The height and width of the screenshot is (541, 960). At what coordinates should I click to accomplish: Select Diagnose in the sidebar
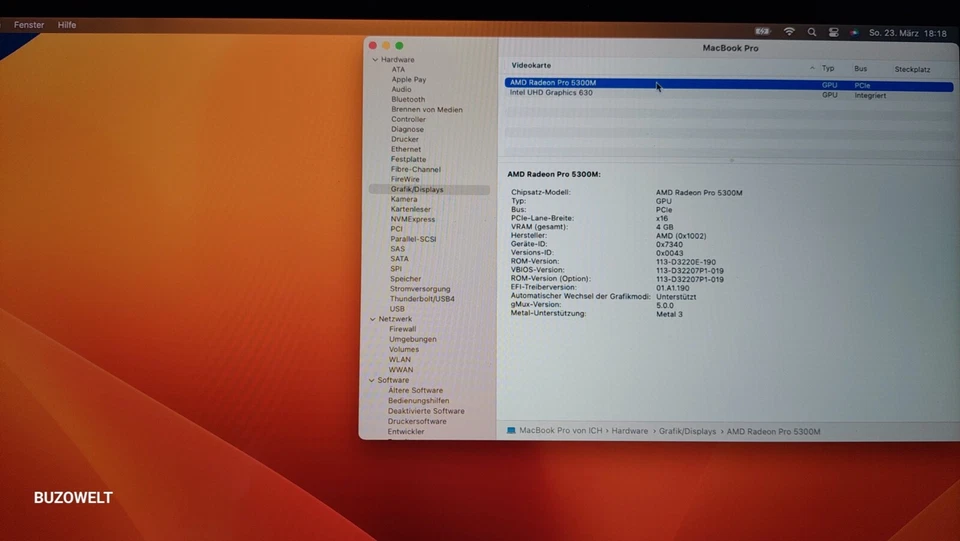[x=407, y=129]
